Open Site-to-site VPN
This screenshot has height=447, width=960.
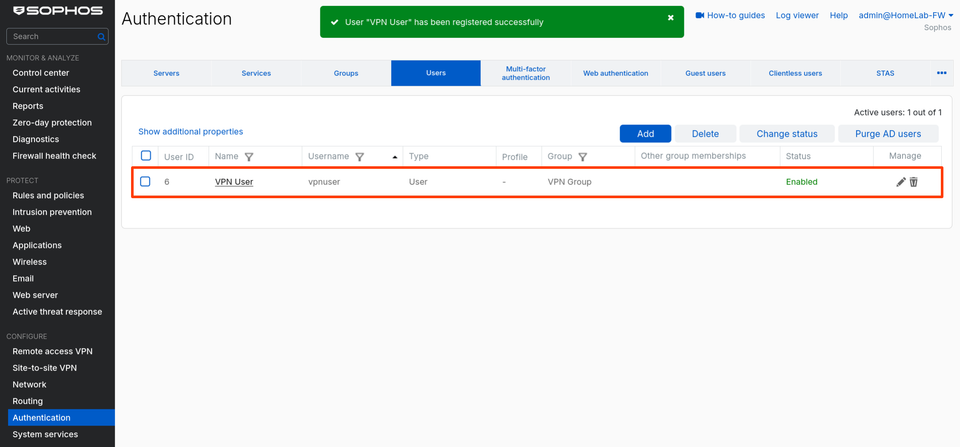(x=45, y=368)
